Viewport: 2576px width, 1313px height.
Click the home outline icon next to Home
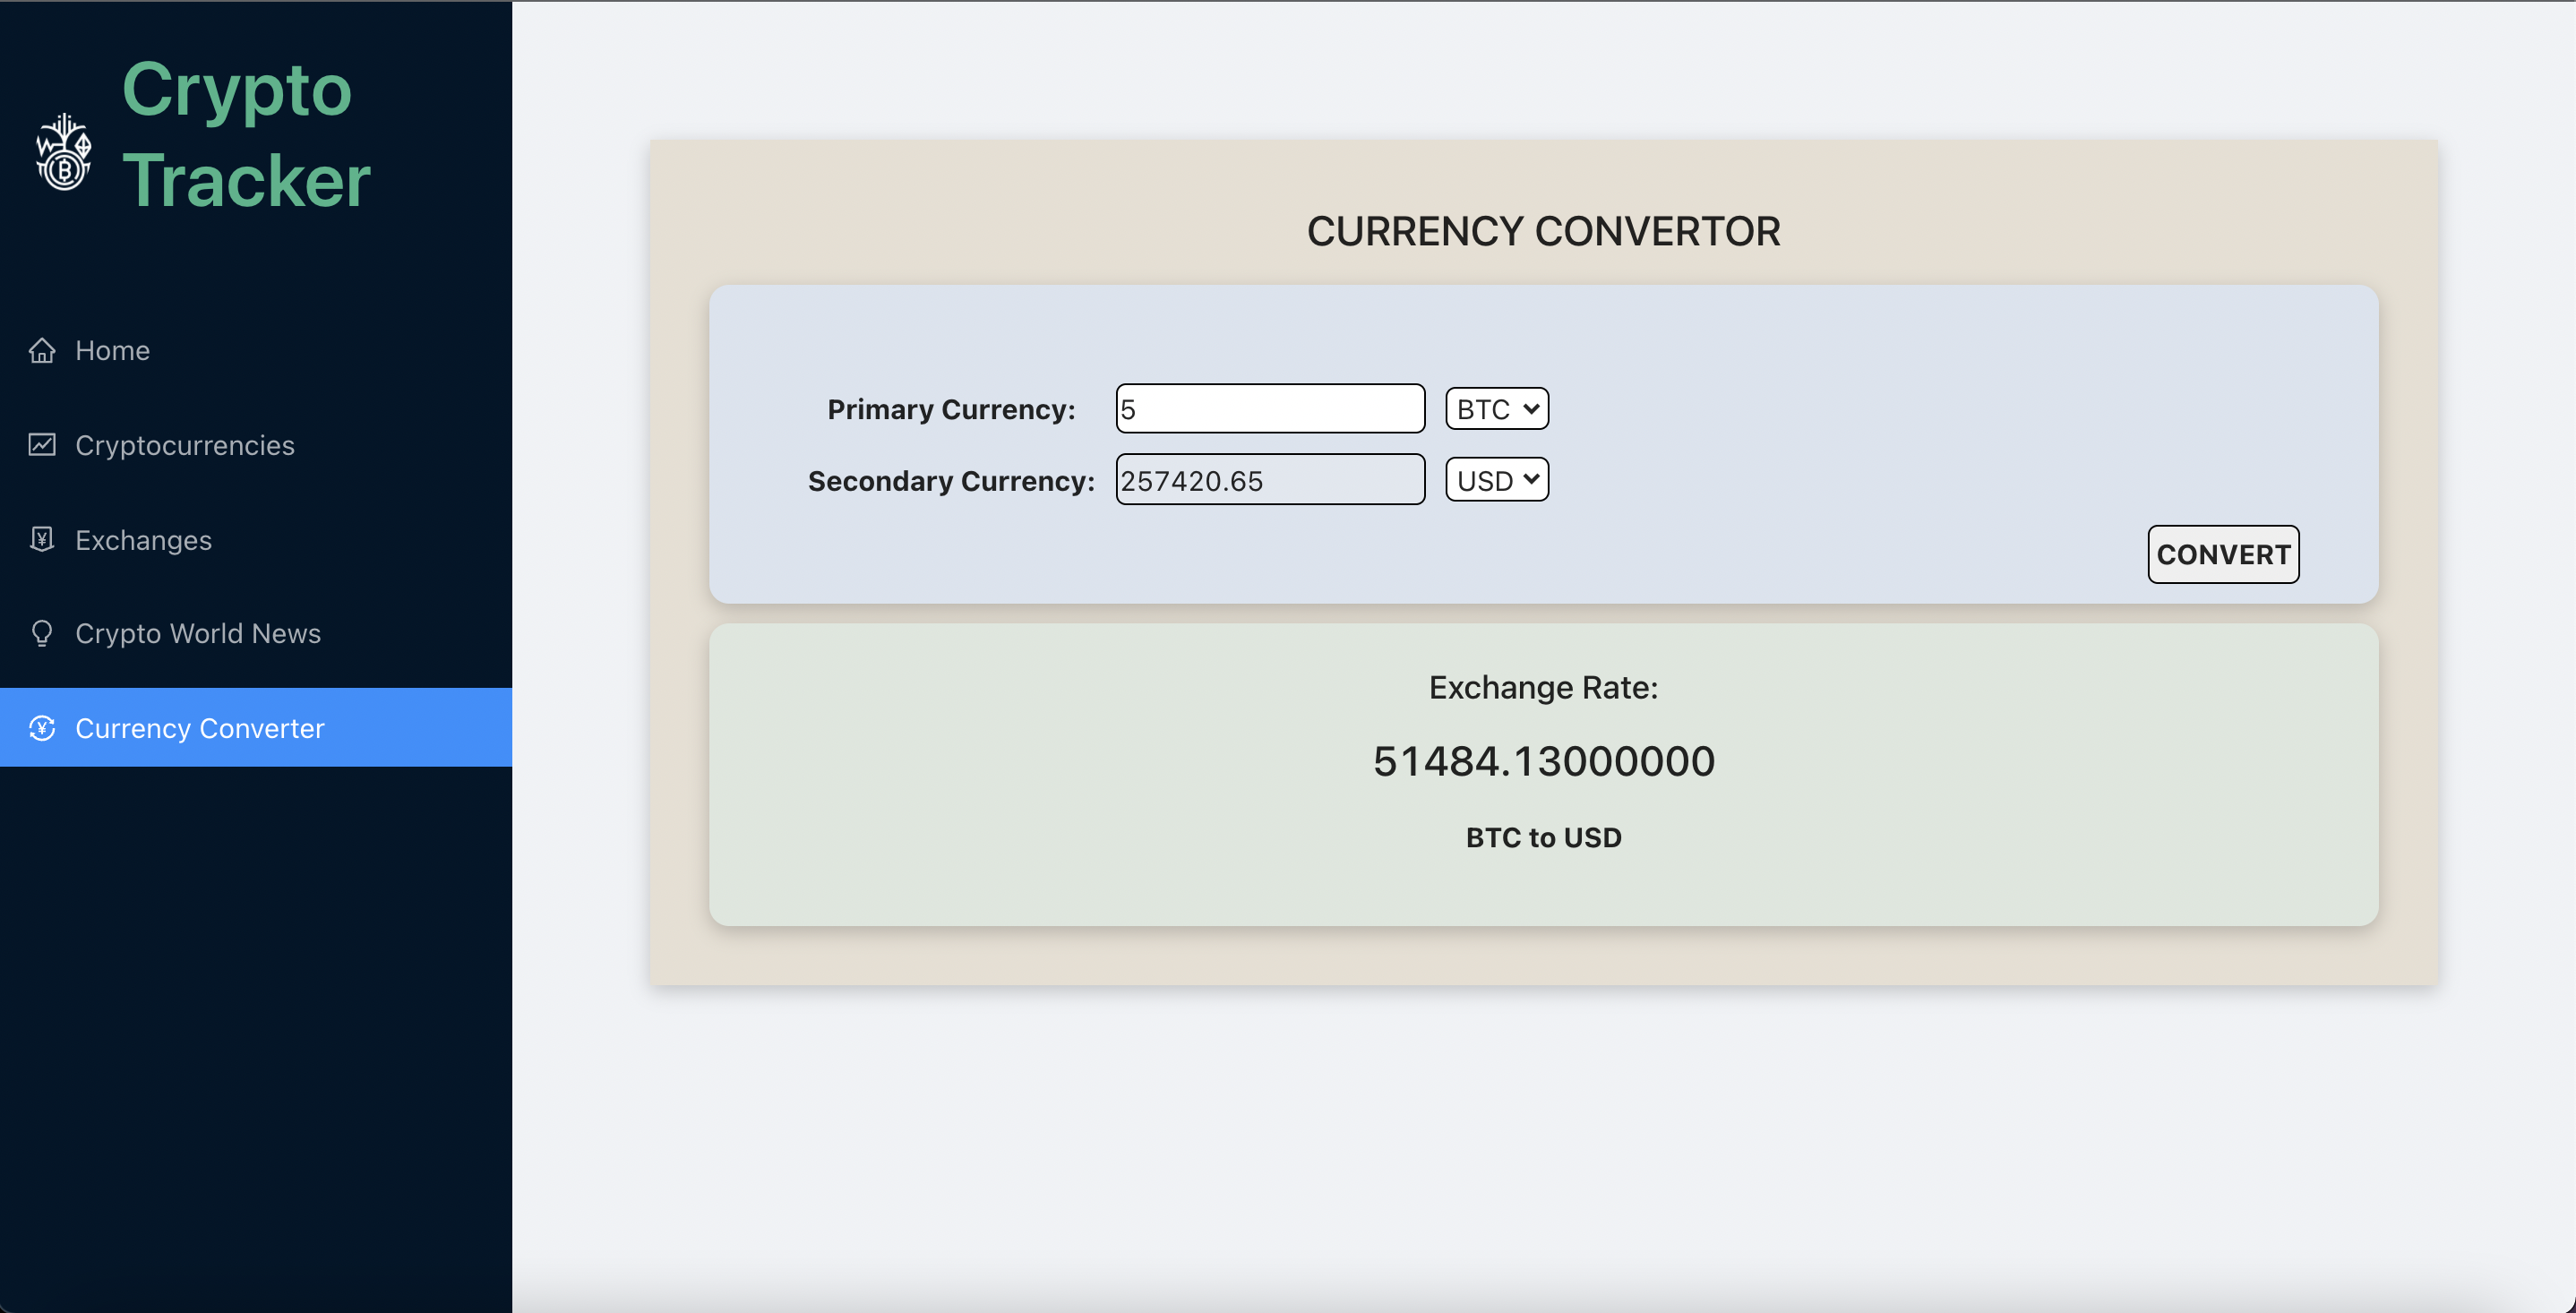41,350
